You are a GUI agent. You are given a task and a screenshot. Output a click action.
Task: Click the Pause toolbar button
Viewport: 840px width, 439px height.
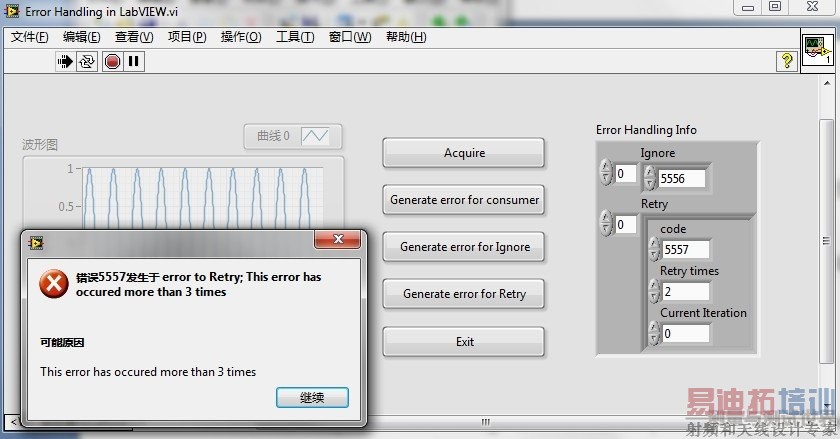(x=134, y=62)
